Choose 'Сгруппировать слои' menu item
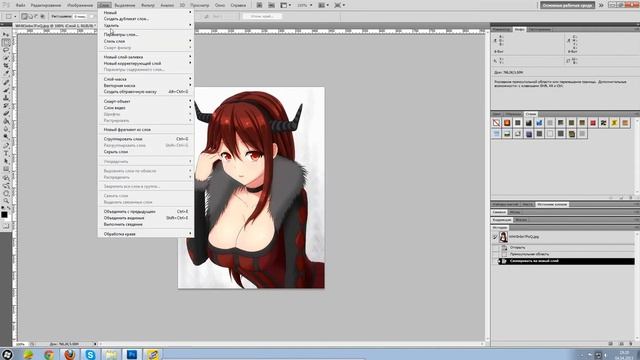Screen dimensions: 640x360 click(147, 139)
